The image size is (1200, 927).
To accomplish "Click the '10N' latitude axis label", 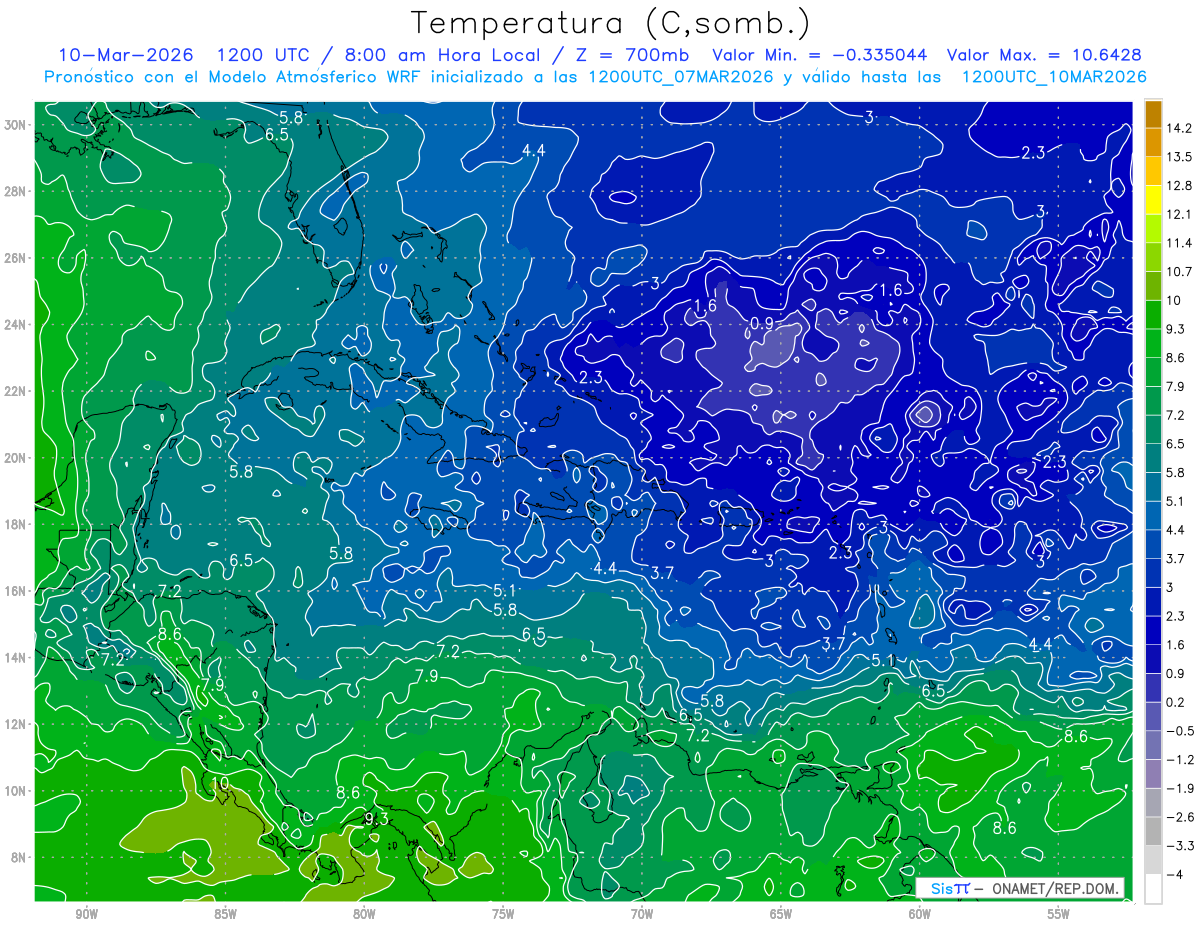I will [17, 791].
